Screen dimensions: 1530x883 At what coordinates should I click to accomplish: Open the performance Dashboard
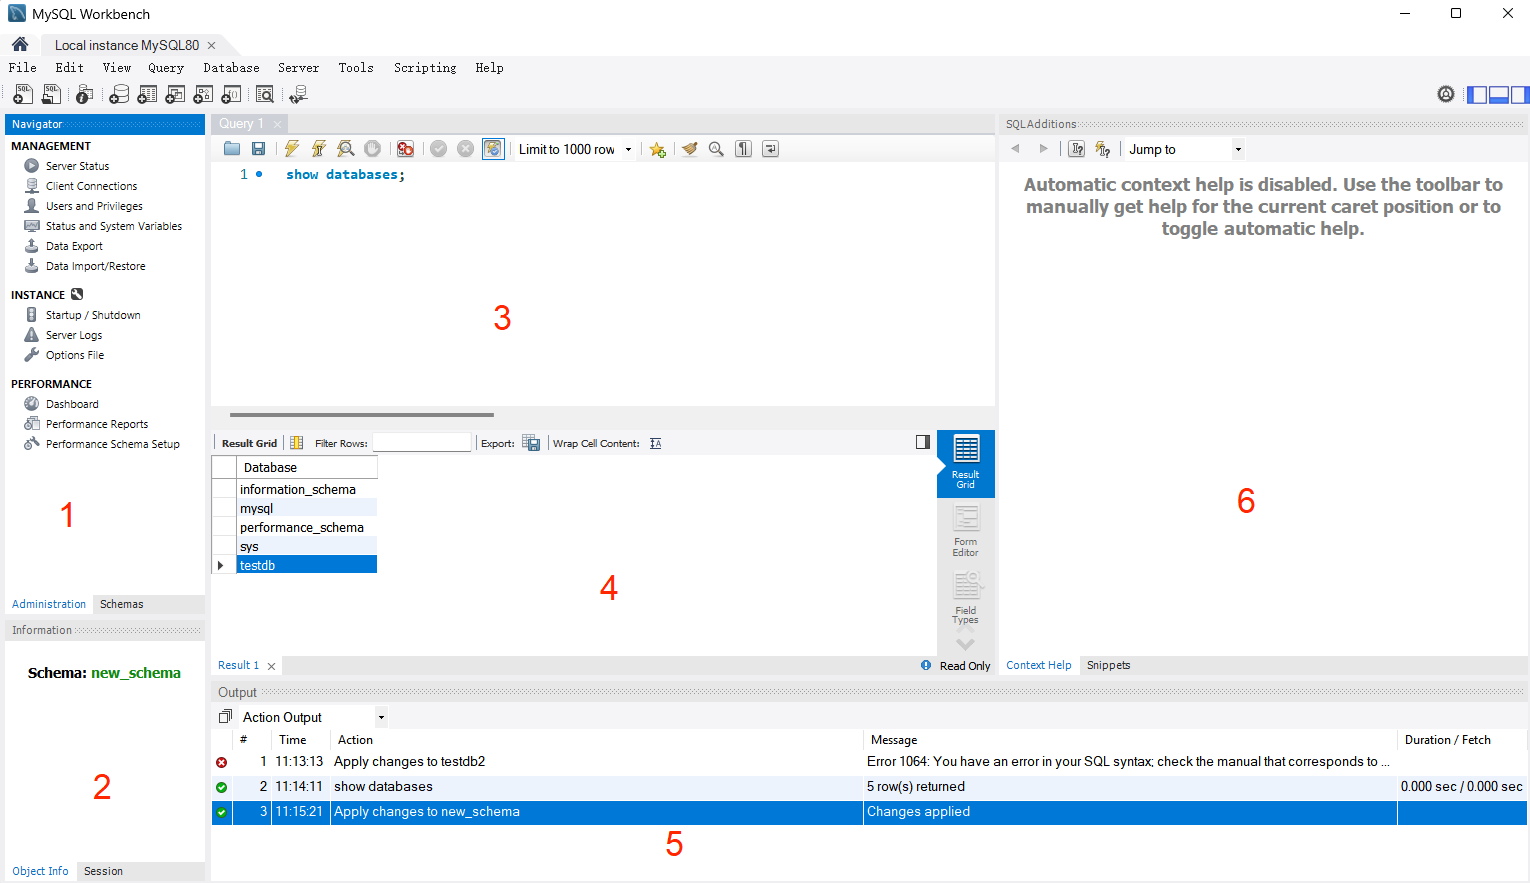coord(72,404)
